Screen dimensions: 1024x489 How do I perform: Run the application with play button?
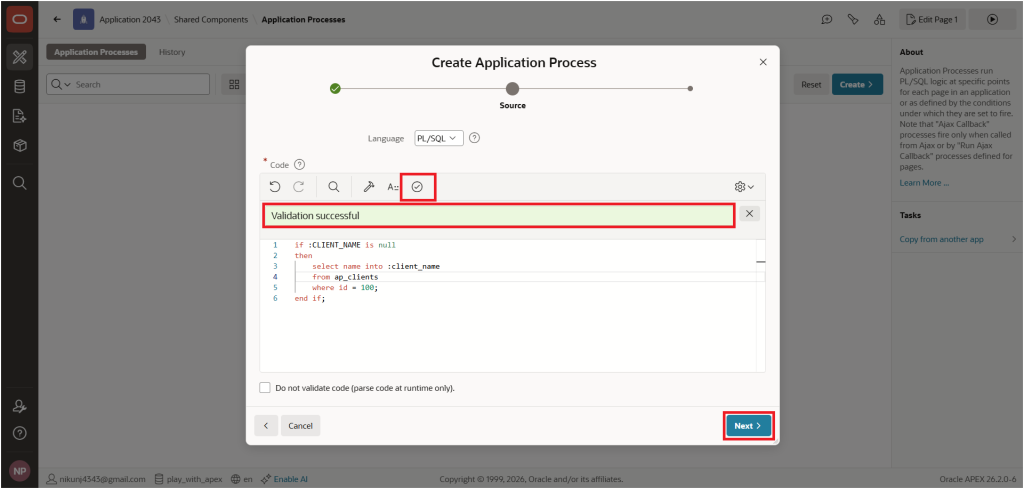[992, 20]
